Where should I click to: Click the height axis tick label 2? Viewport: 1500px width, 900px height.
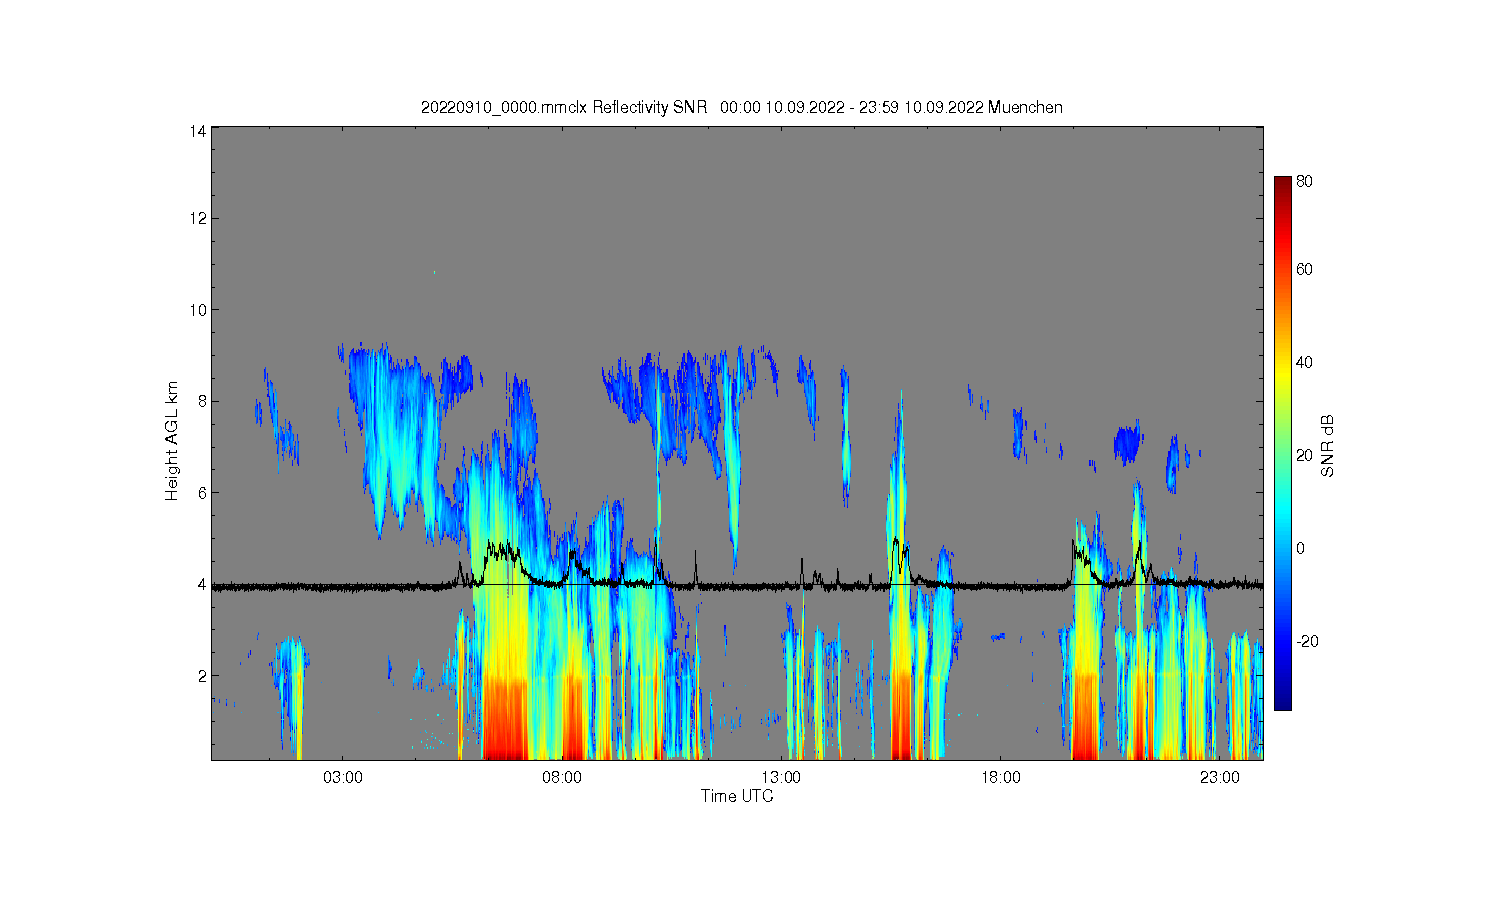[x=202, y=676]
